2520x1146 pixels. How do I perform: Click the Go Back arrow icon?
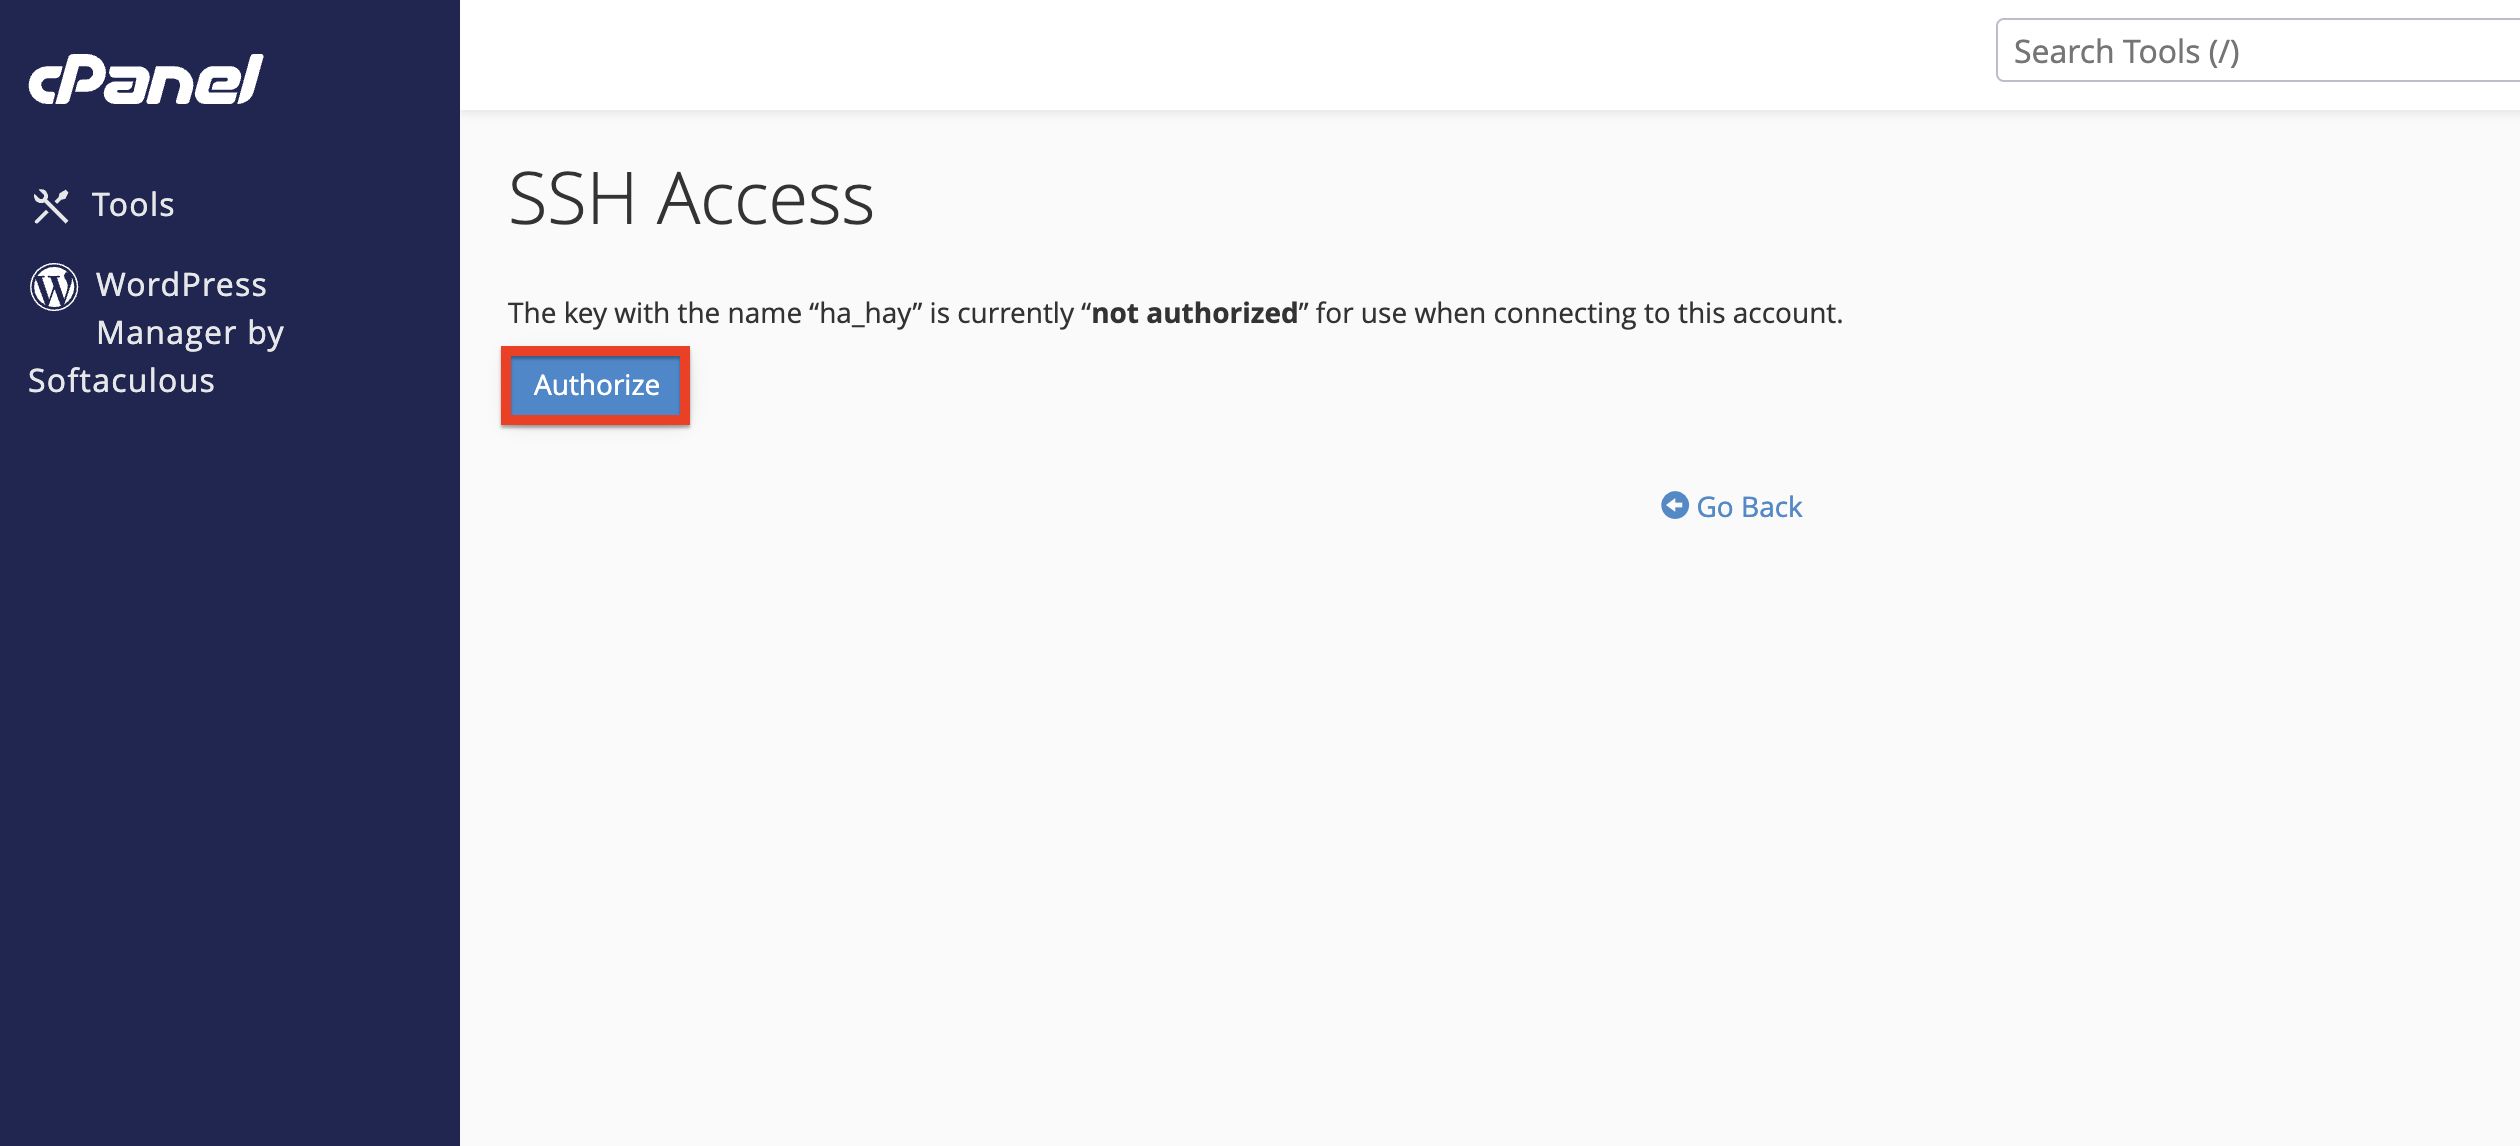click(1674, 506)
